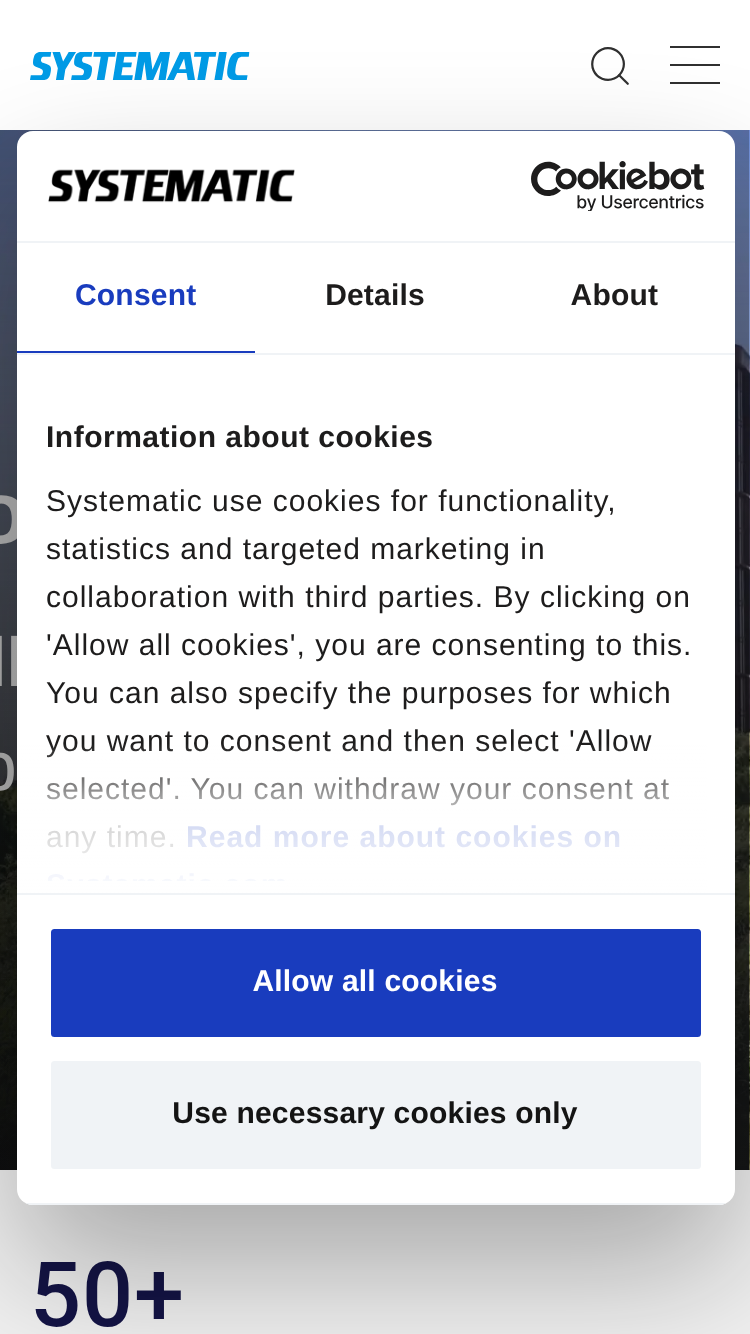Click the Information about cookies heading

coord(239,437)
